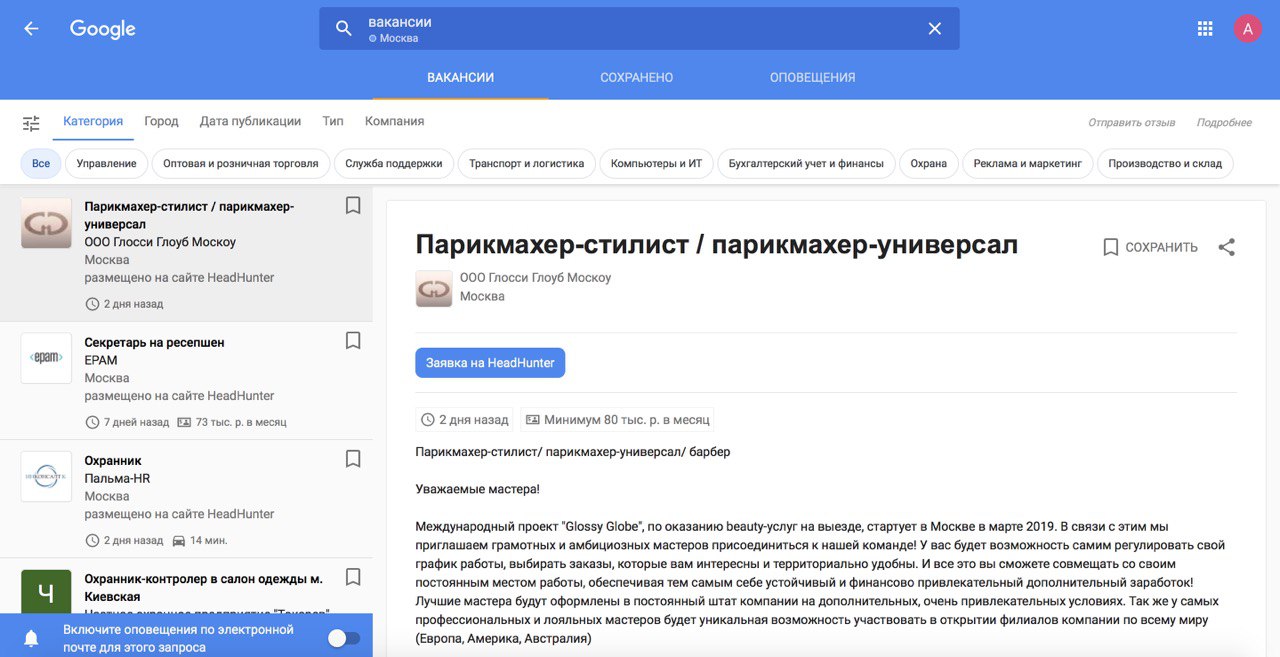Viewport: 1280px width, 657px height.
Task: Open the filter settings sliders icon
Action: point(32,123)
